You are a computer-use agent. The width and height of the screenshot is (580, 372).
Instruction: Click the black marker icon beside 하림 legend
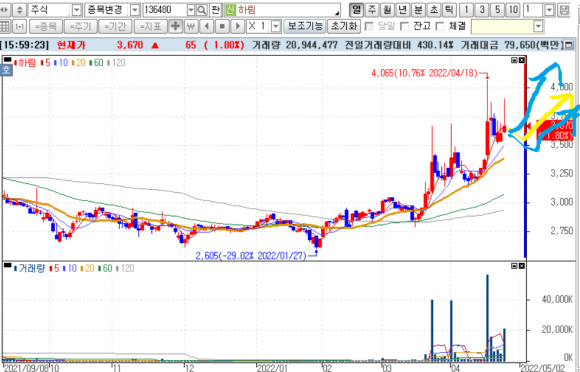coord(7,59)
